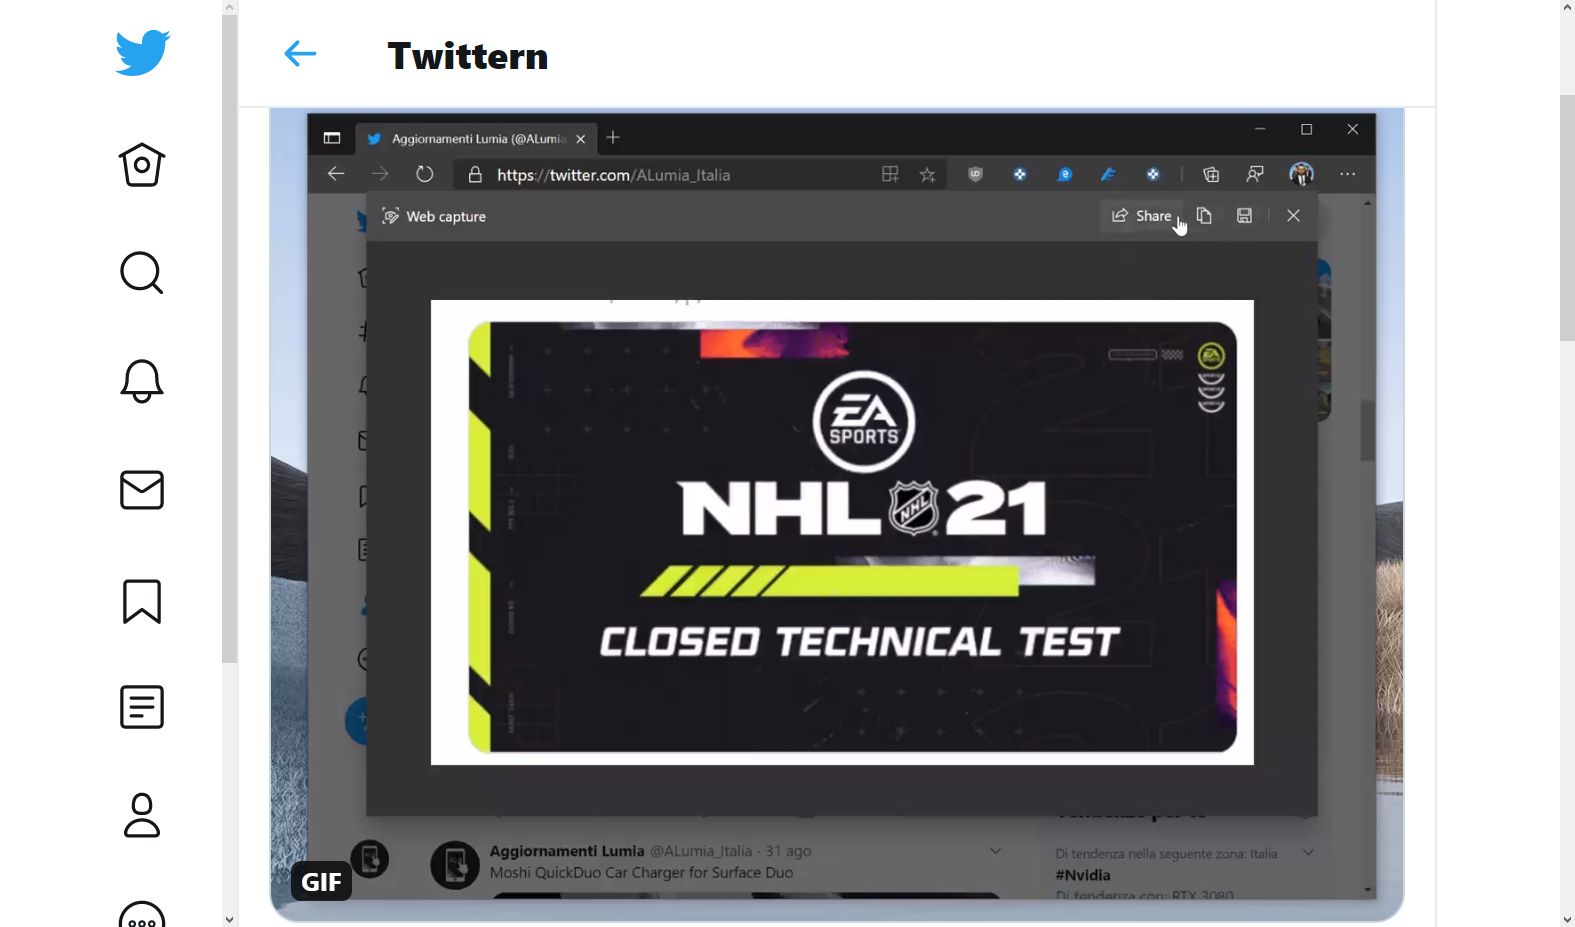Click the GIF badge on the media
This screenshot has height=927, width=1575.
pyautogui.click(x=321, y=882)
